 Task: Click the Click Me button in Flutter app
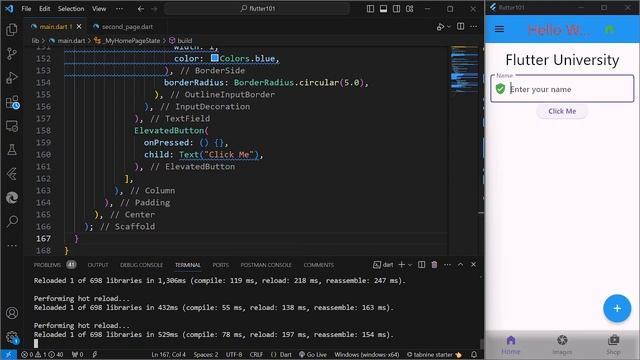(x=562, y=111)
